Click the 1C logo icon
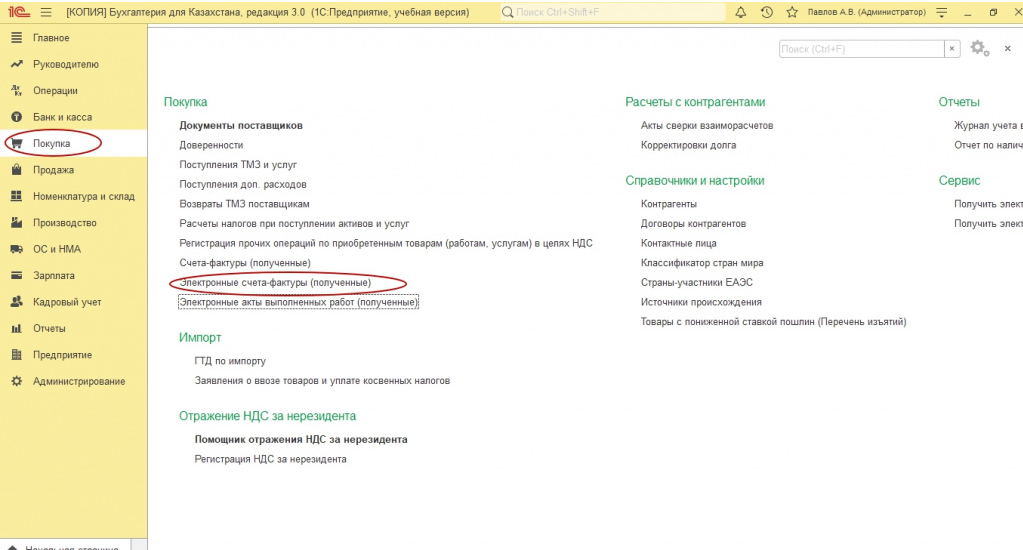The height and width of the screenshot is (550, 1023). [16, 12]
